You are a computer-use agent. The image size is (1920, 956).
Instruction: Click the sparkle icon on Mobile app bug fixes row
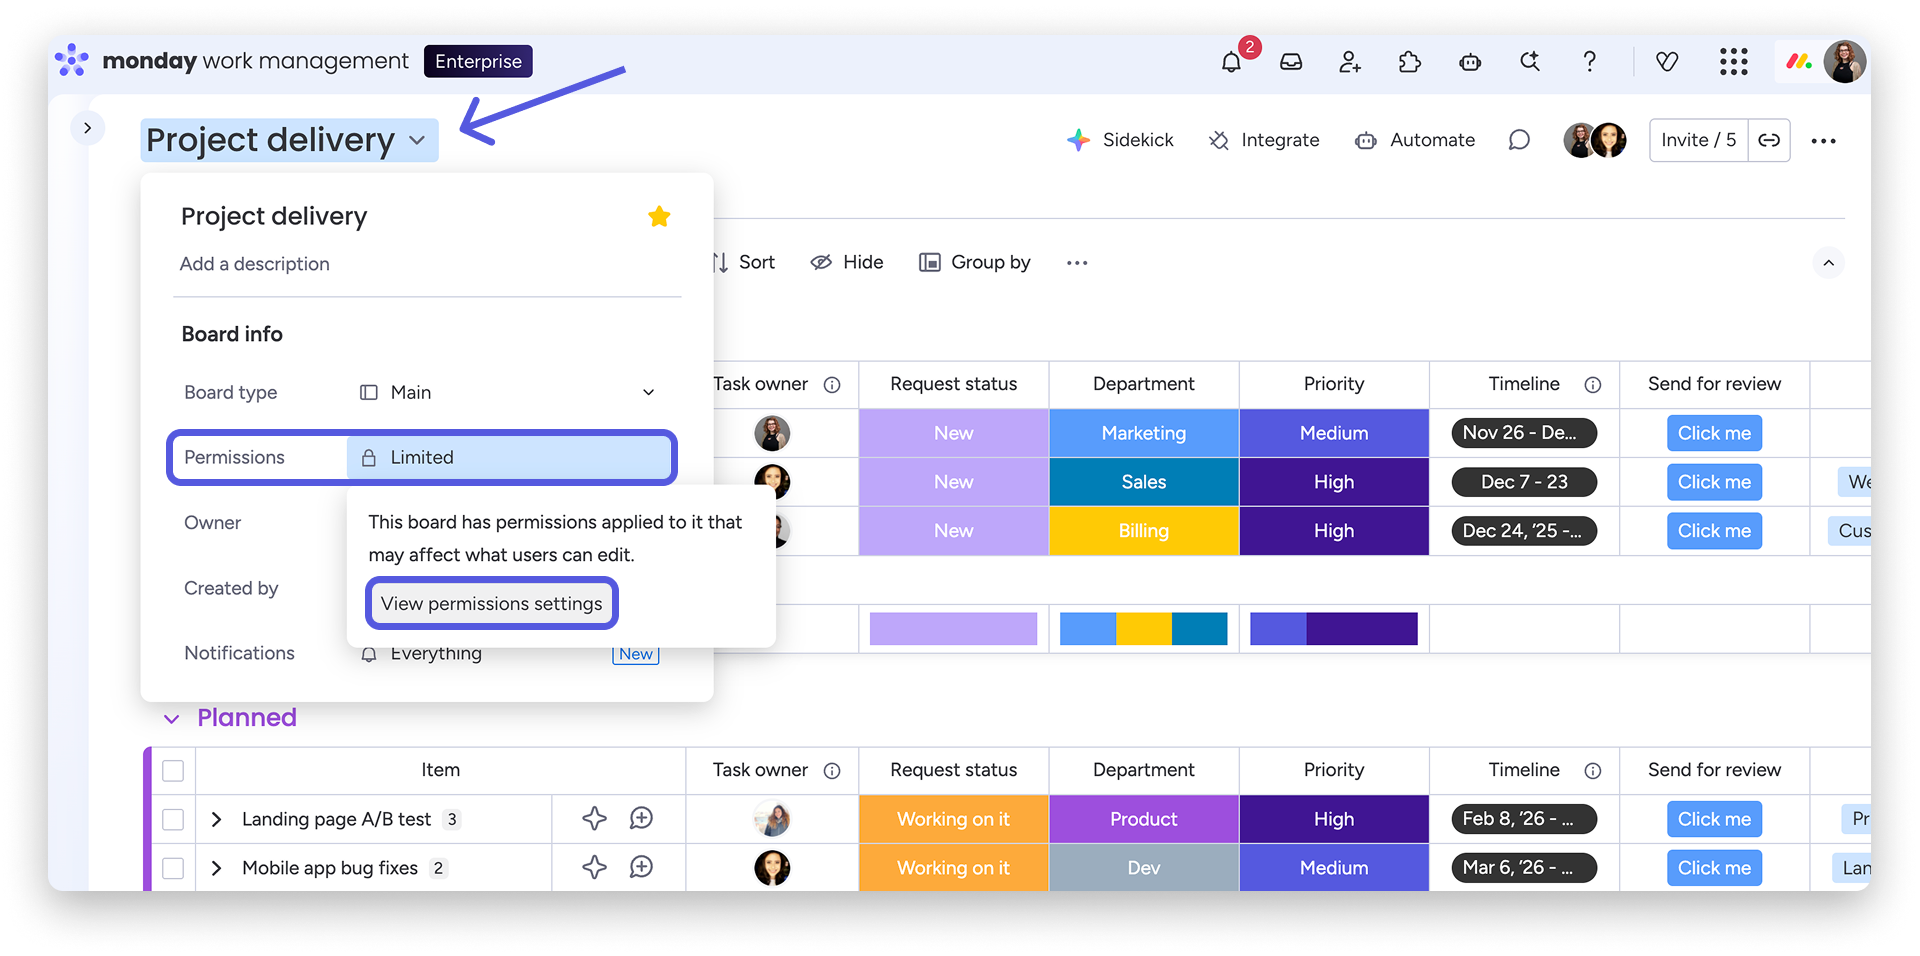(595, 868)
